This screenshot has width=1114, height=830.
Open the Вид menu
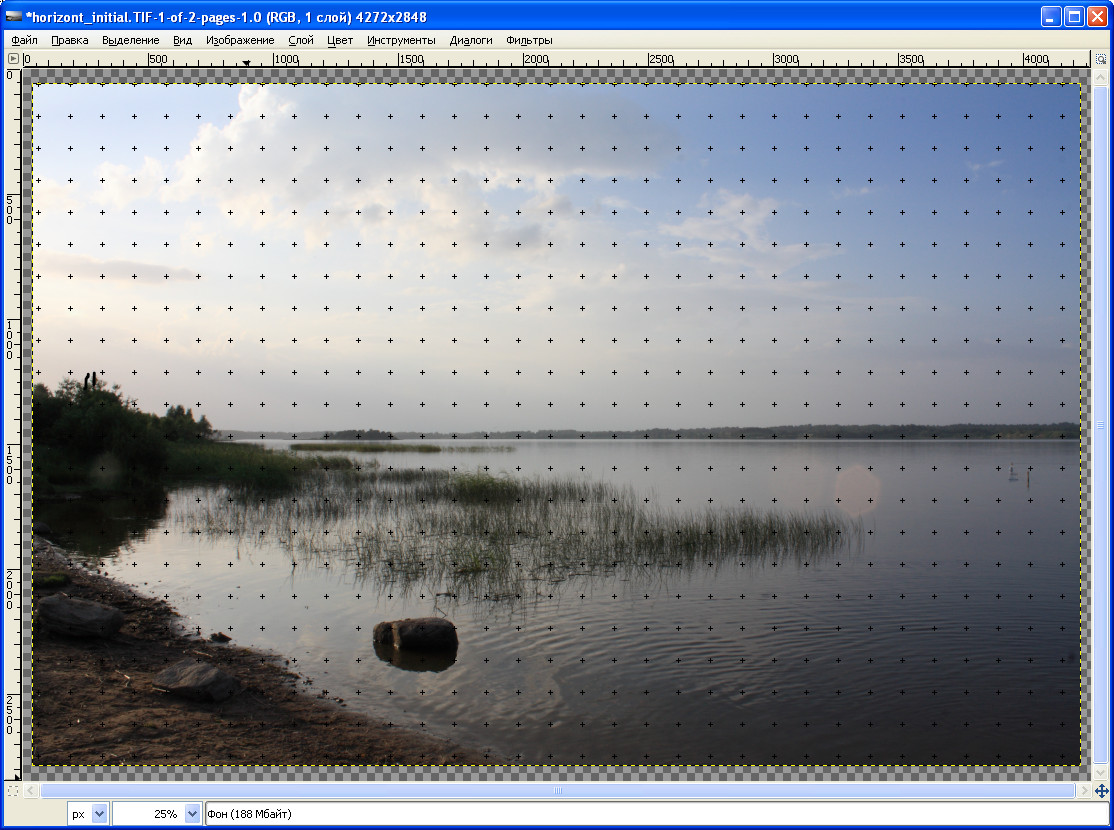click(x=183, y=40)
